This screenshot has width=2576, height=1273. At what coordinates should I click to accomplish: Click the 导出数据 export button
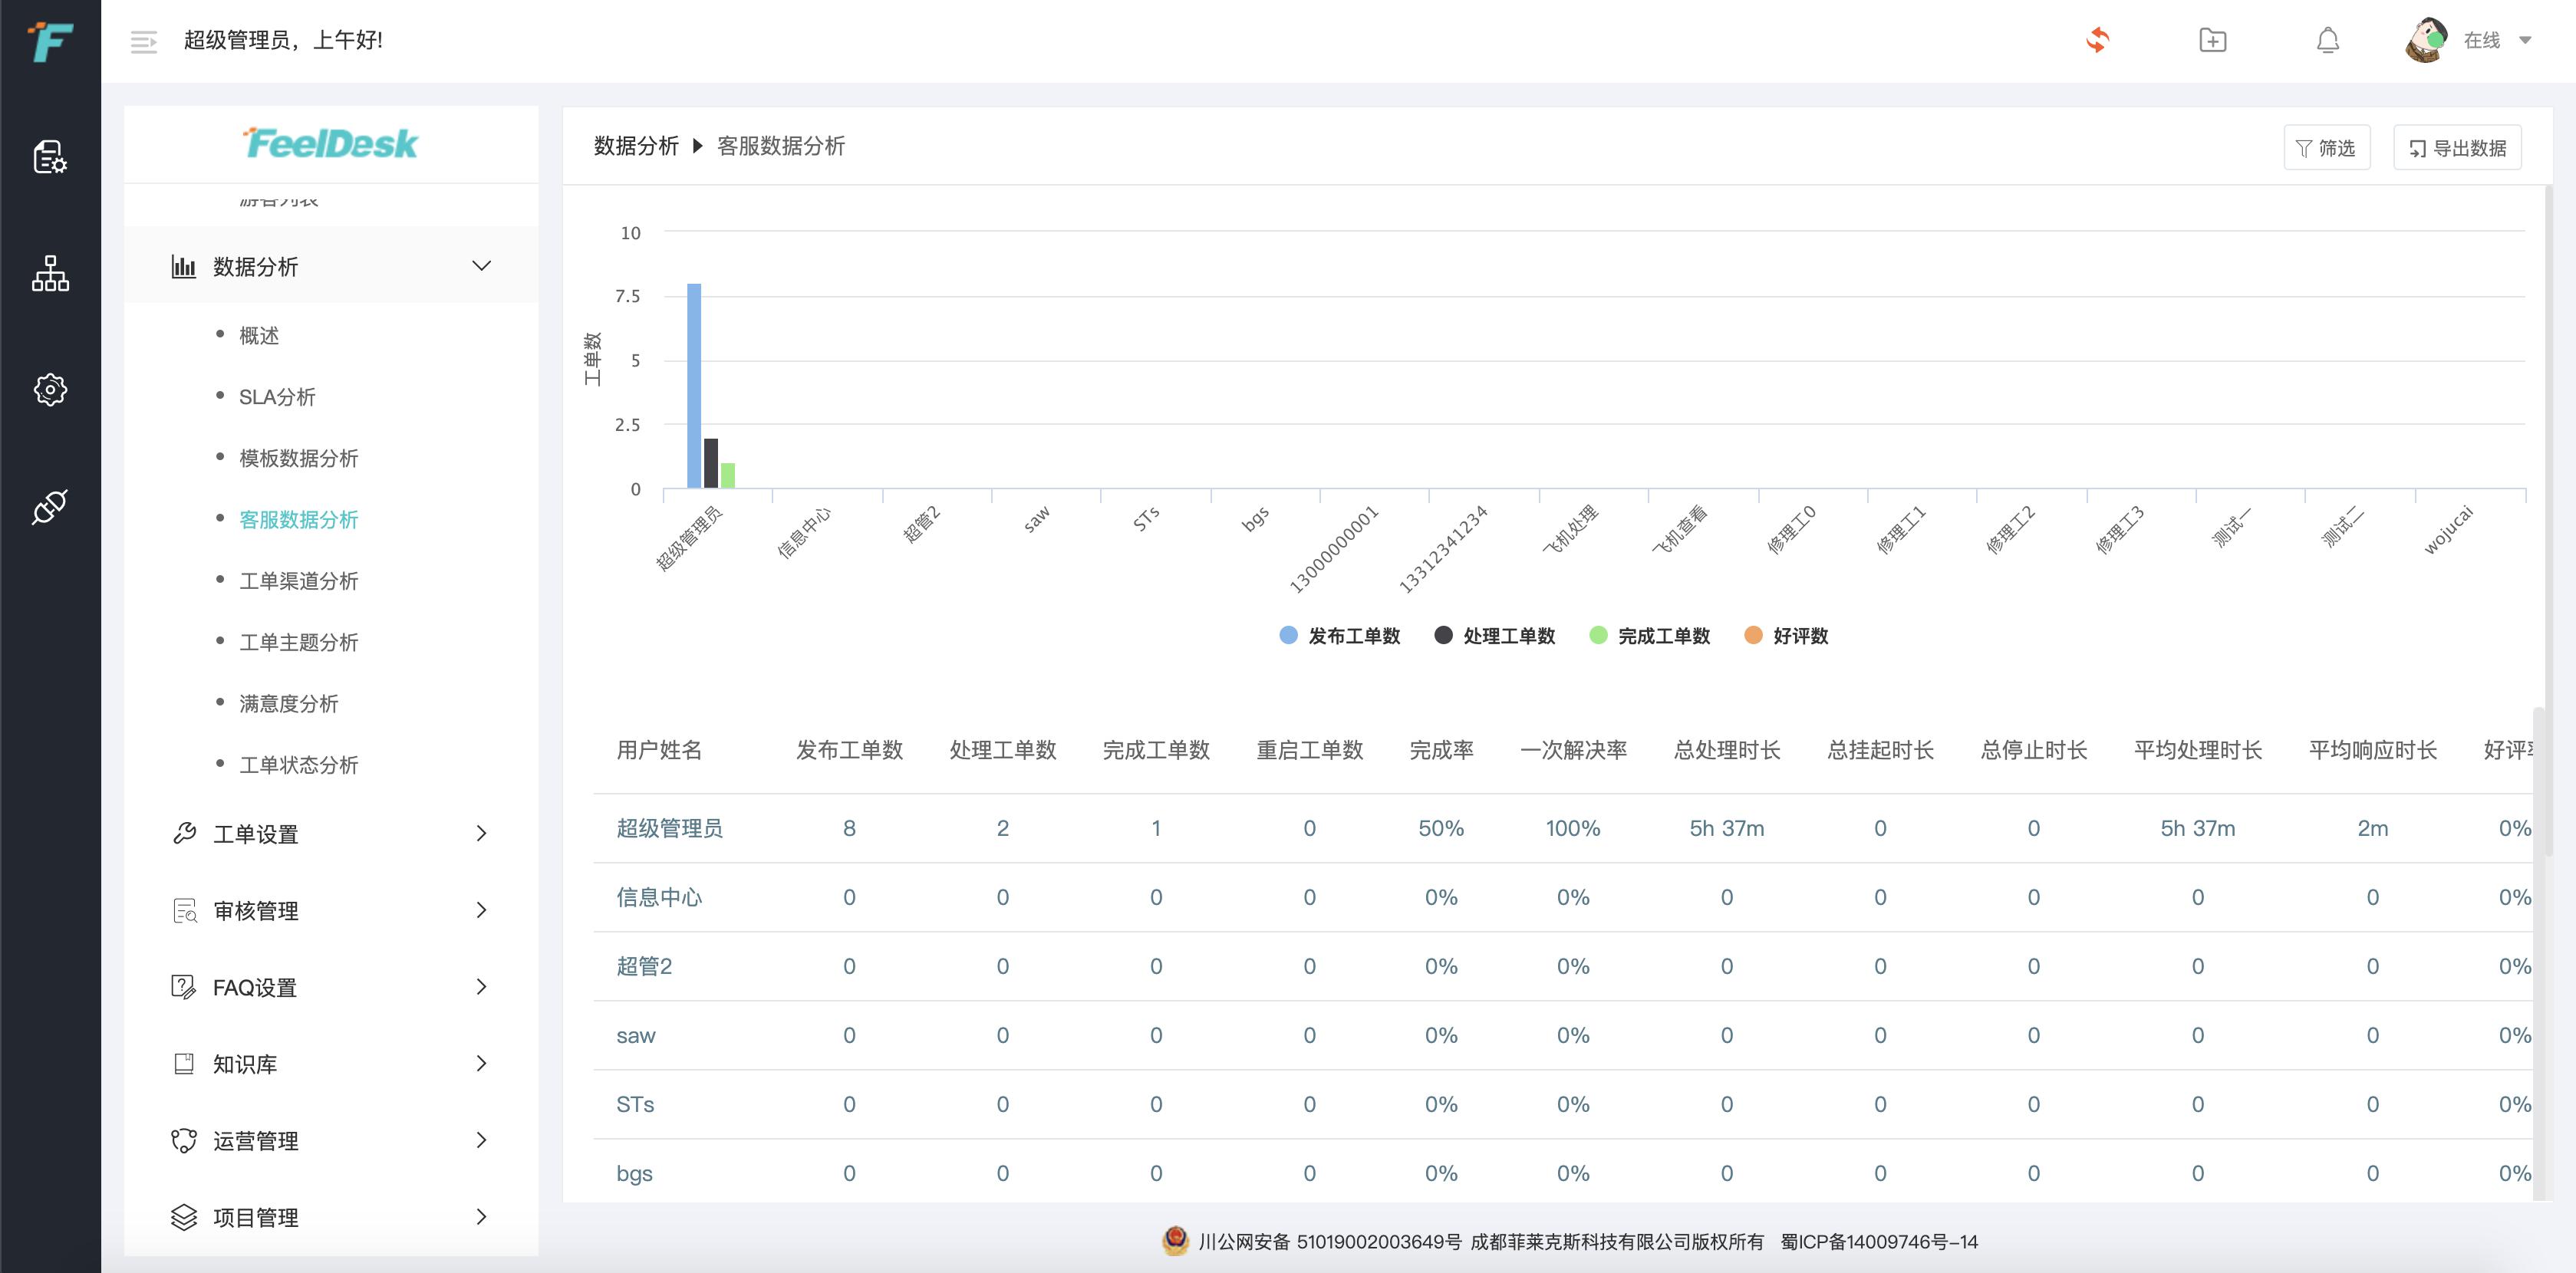click(x=2457, y=147)
